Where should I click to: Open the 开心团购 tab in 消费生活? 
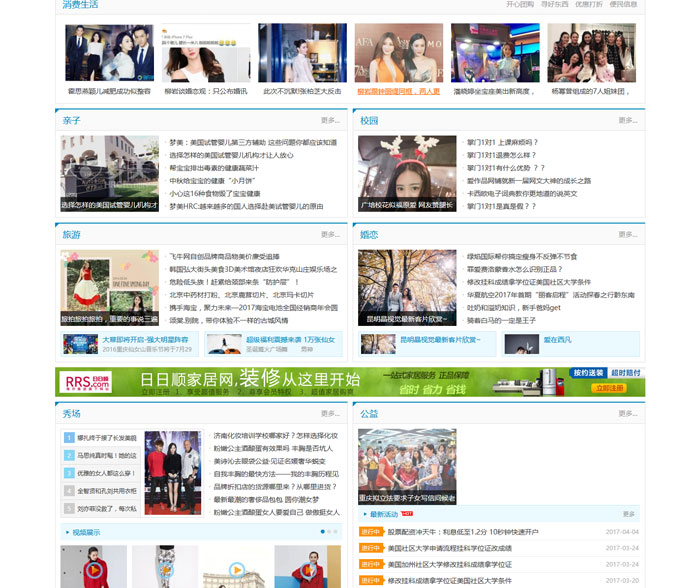tap(520, 5)
